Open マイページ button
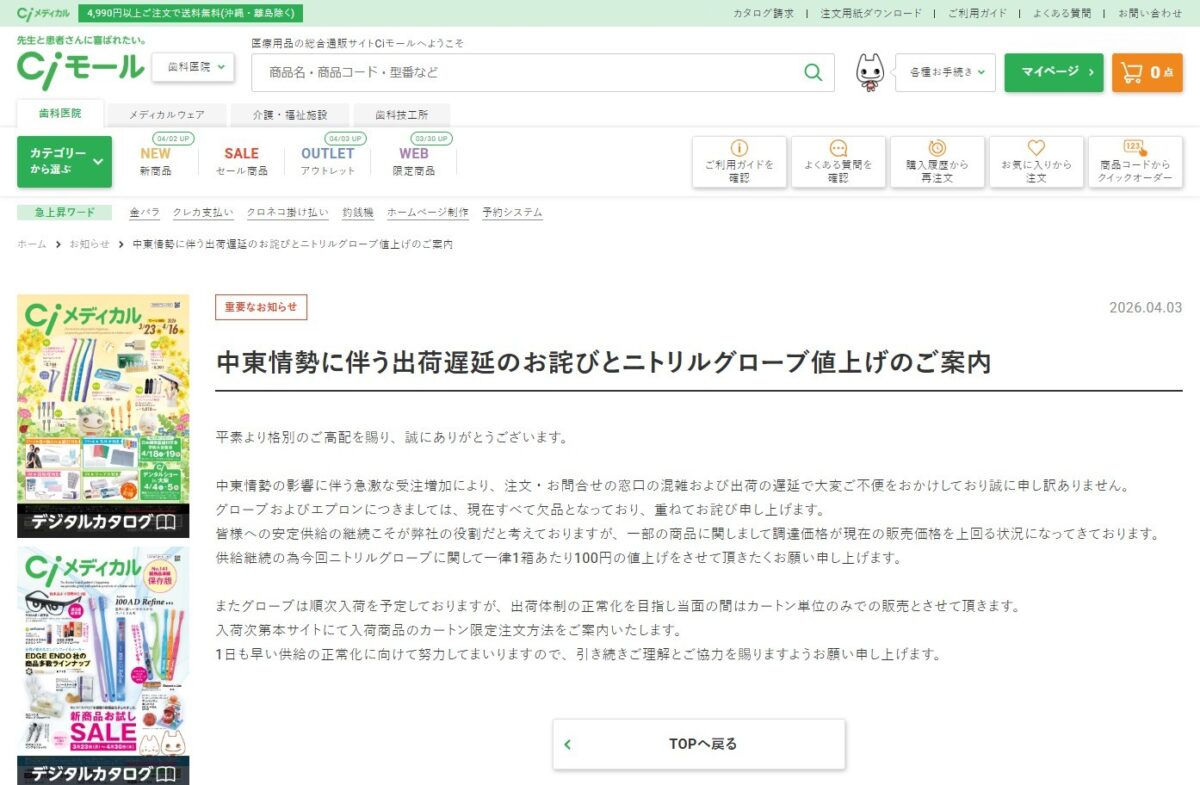Viewport: 1200px width, 785px height. (1053, 72)
